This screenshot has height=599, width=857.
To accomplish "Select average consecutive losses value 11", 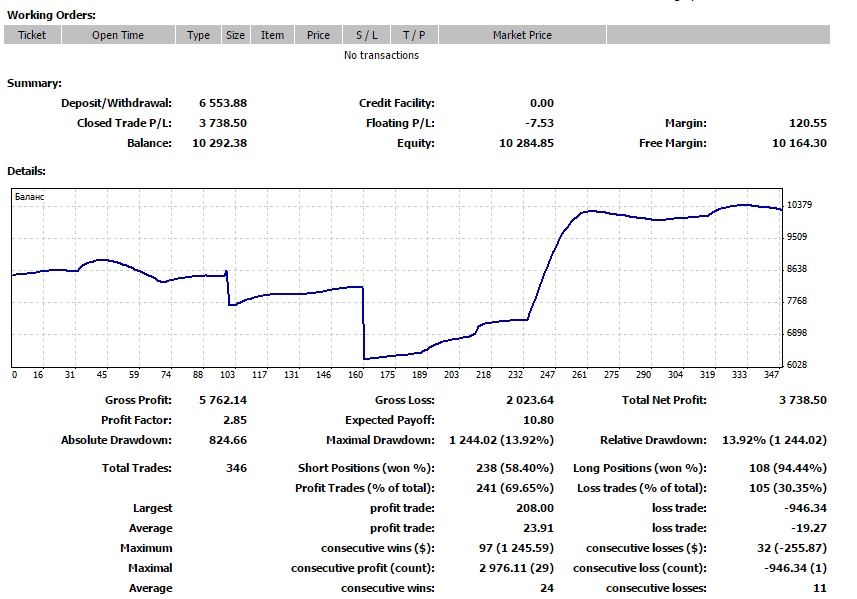I will click(x=820, y=588).
